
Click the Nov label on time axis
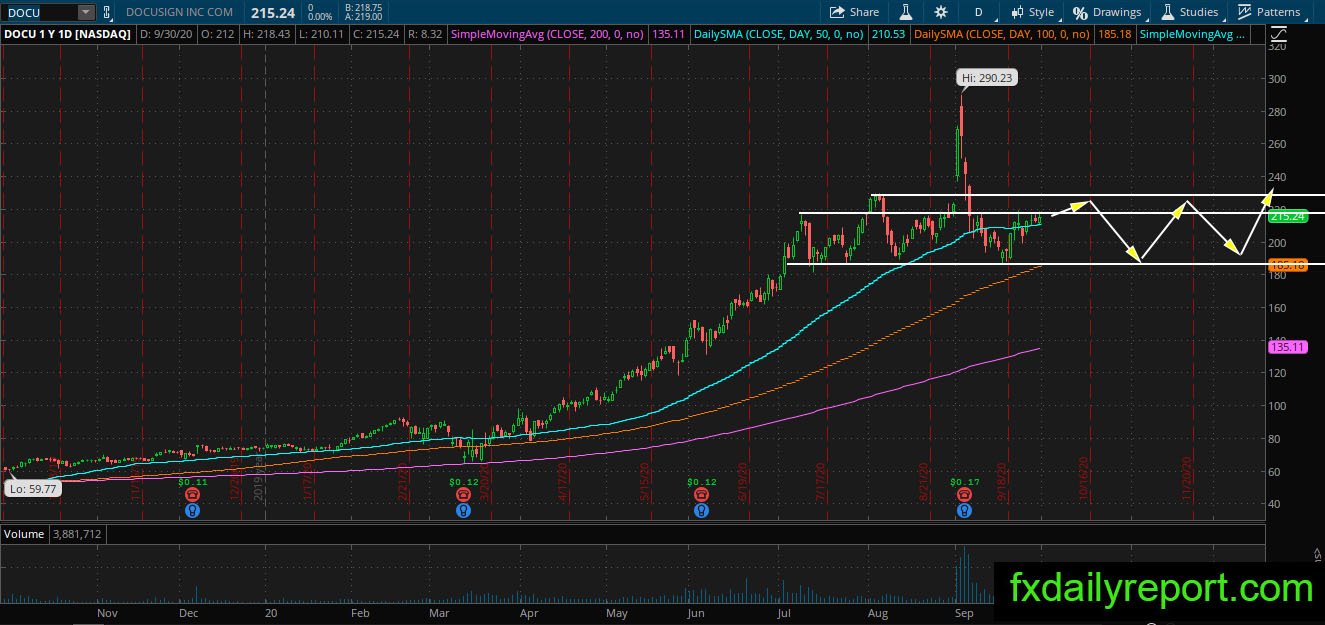click(109, 613)
